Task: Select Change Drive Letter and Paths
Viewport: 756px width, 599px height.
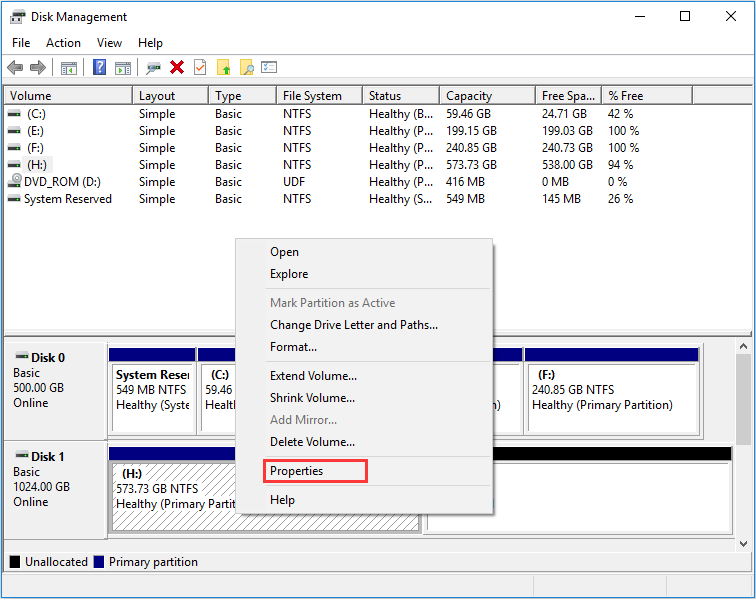Action: point(364,325)
